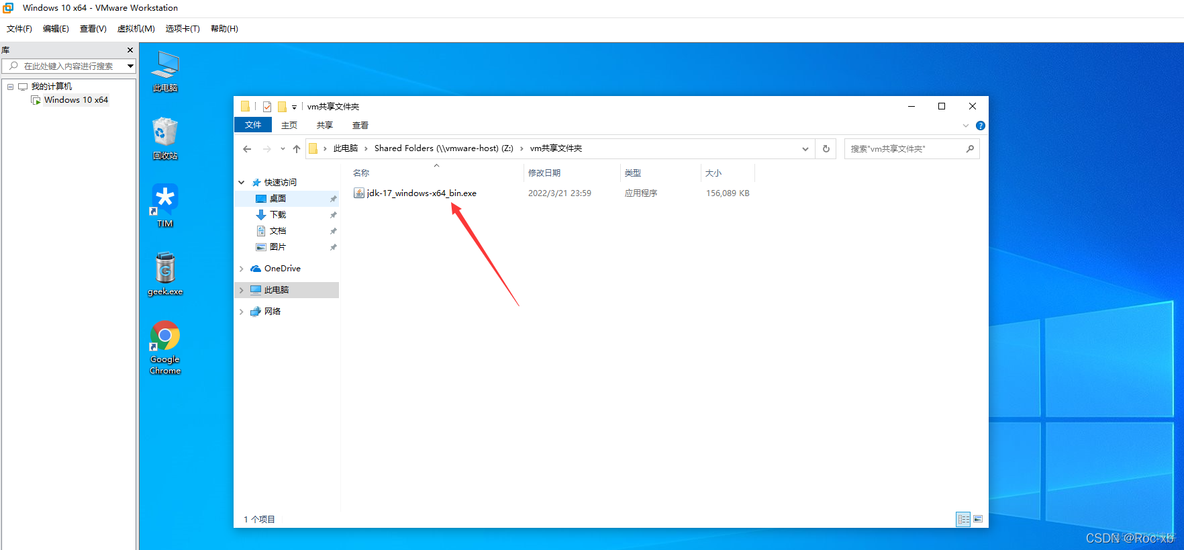Select 图片 in quick access

[278, 247]
